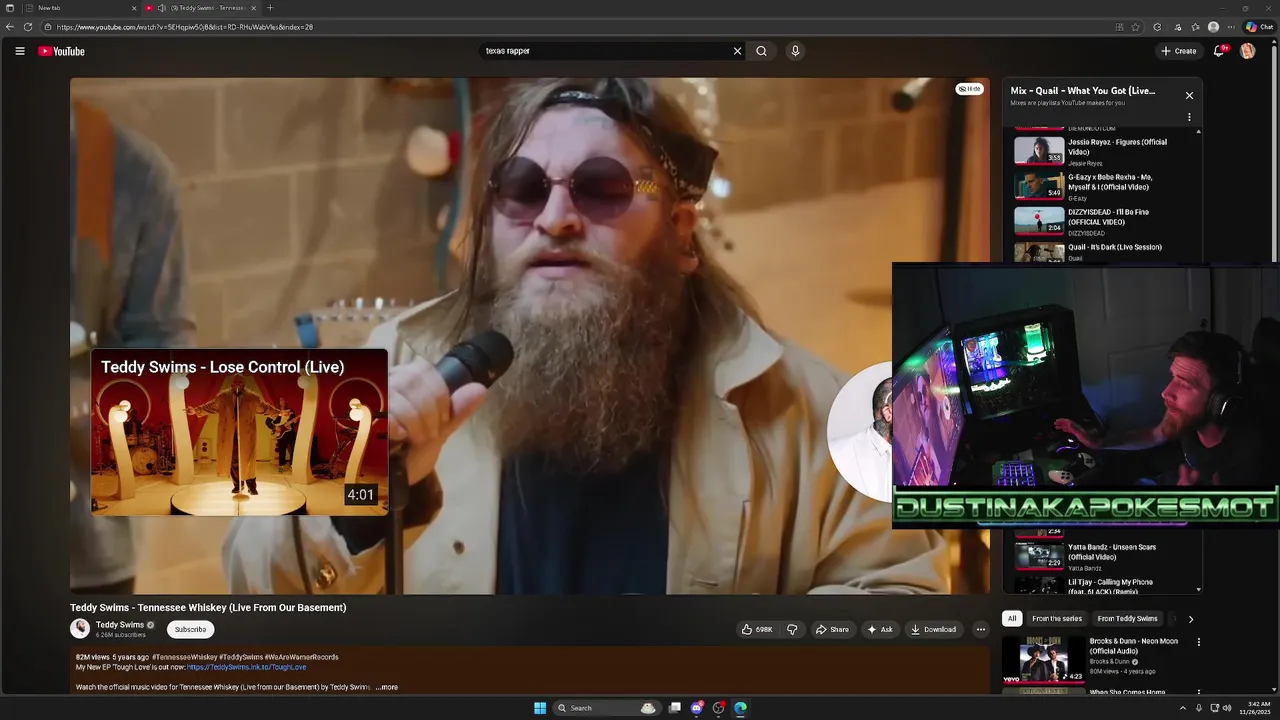1280x720 pixels.
Task: Open the taskbar volume control
Action: click(x=1227, y=708)
